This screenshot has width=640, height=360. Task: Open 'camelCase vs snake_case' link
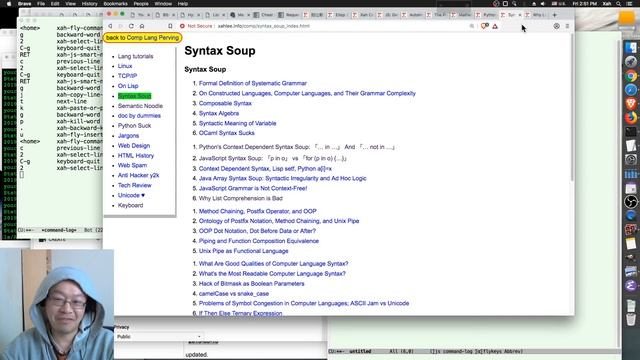pos(234,294)
